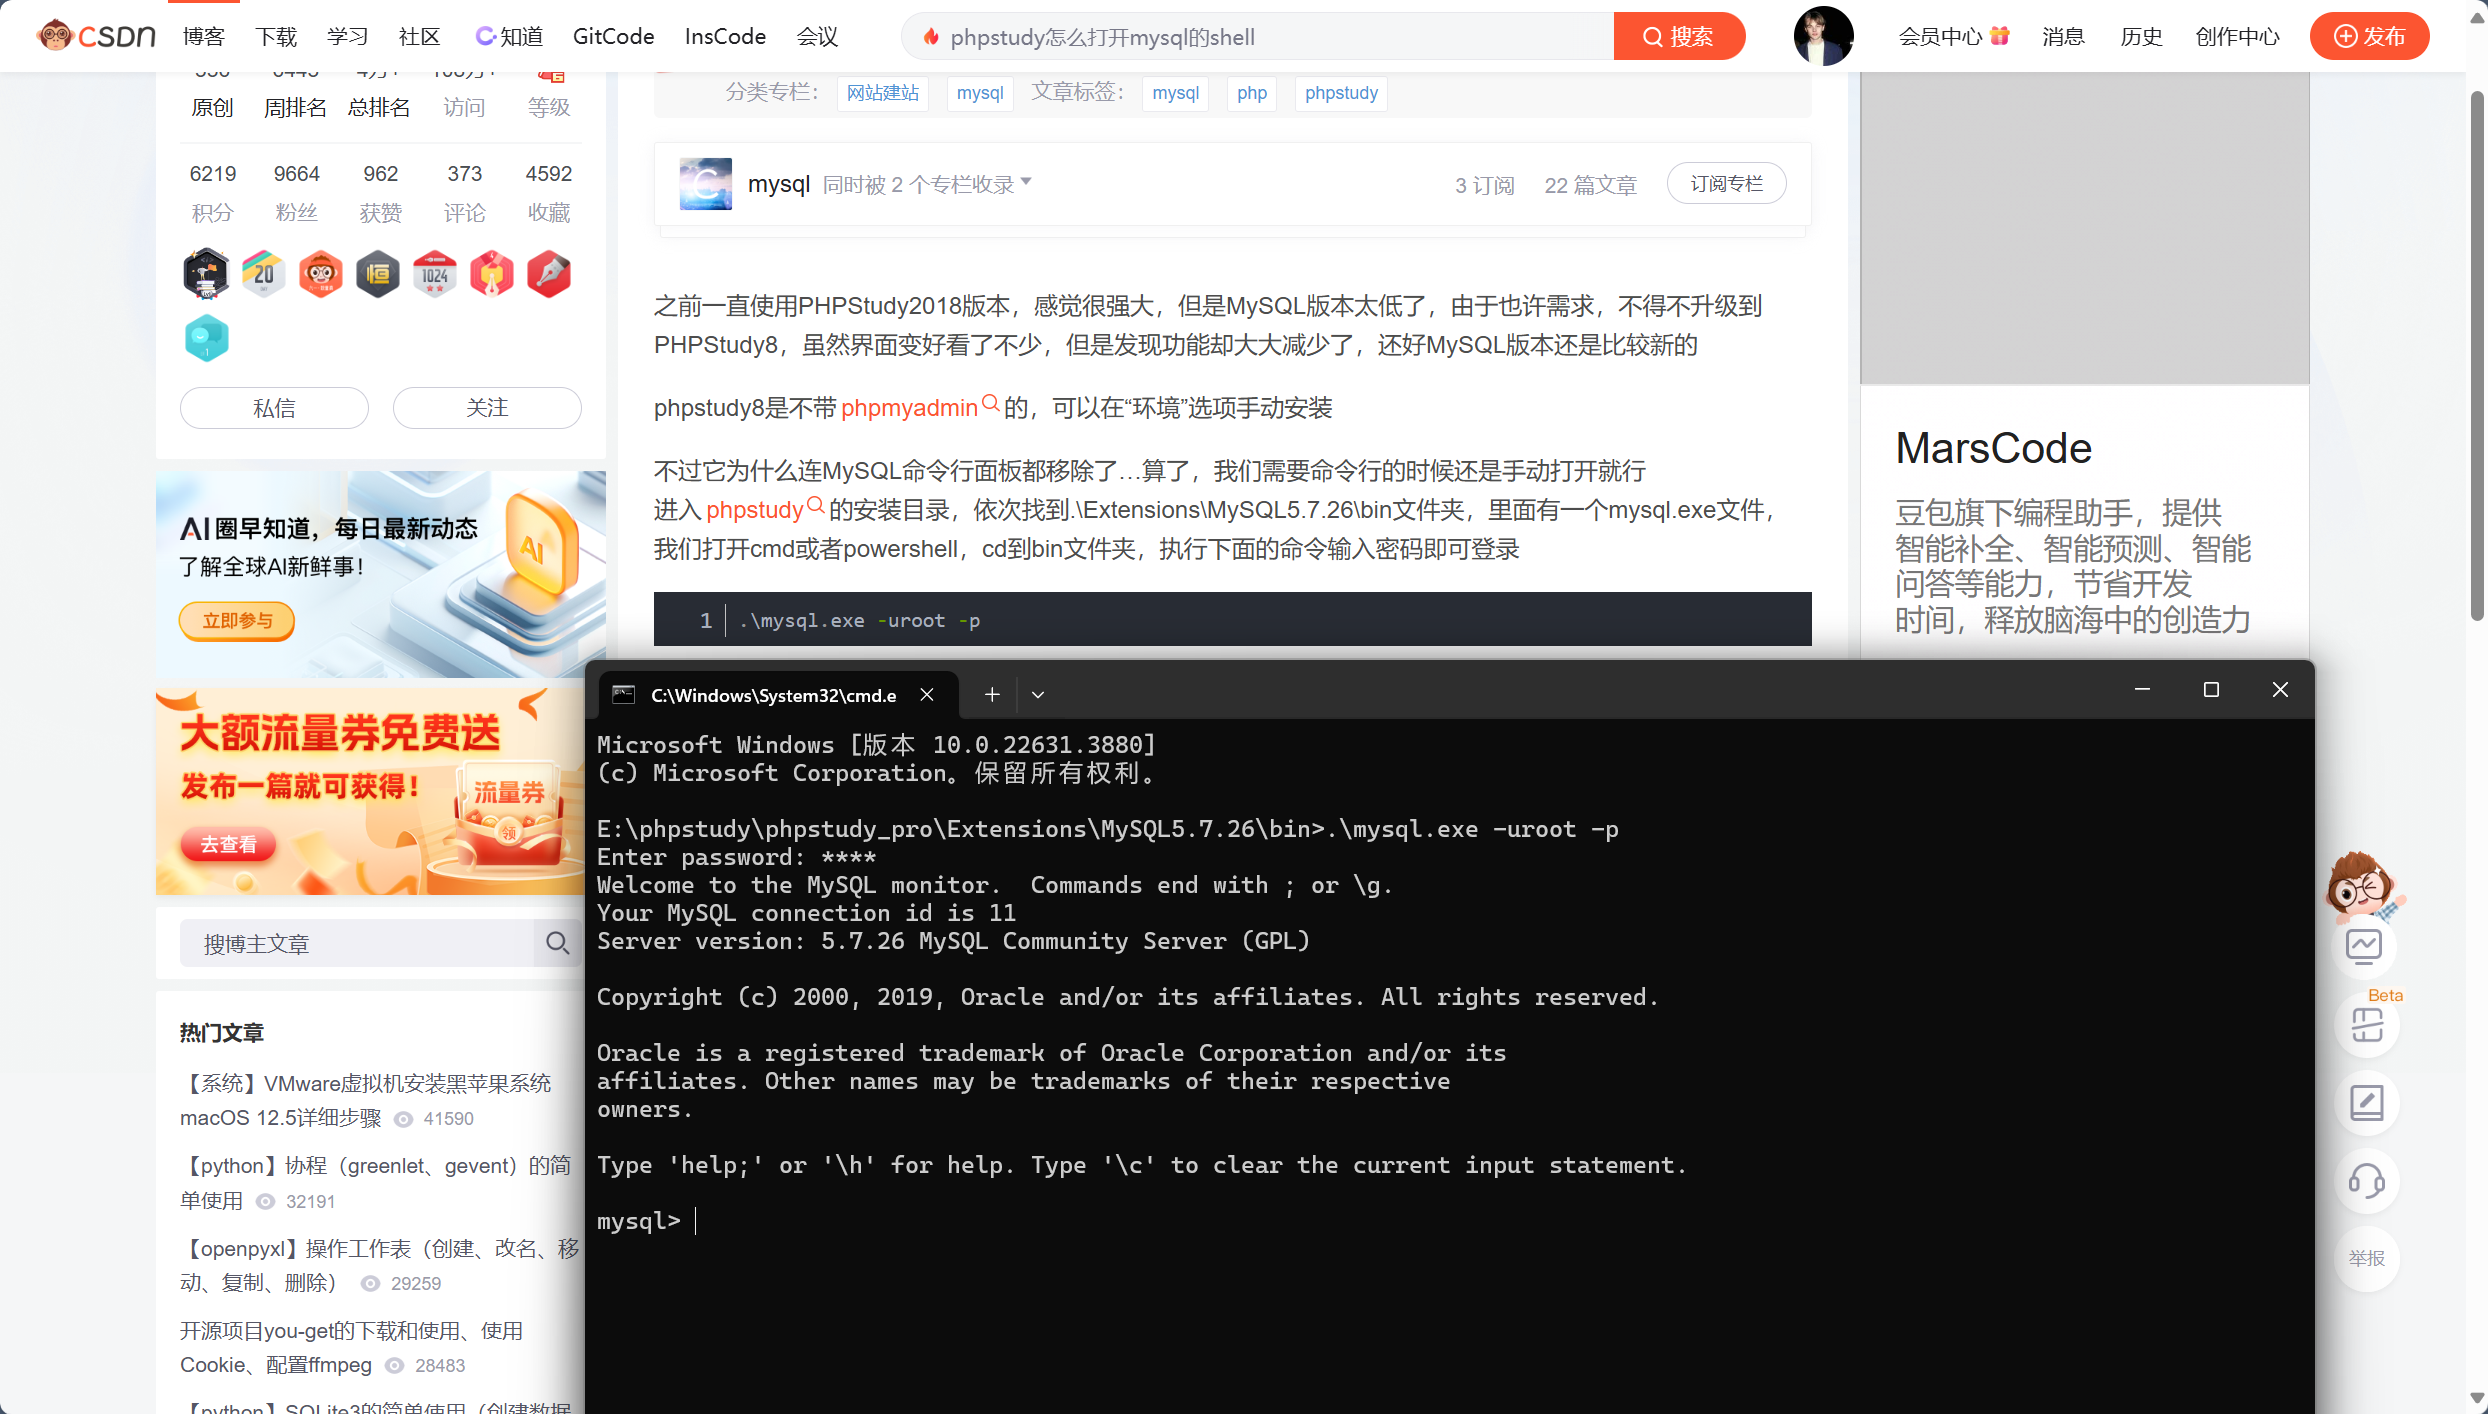Open InsCode in navigation bar
The image size is (2488, 1414).
coord(725,36)
